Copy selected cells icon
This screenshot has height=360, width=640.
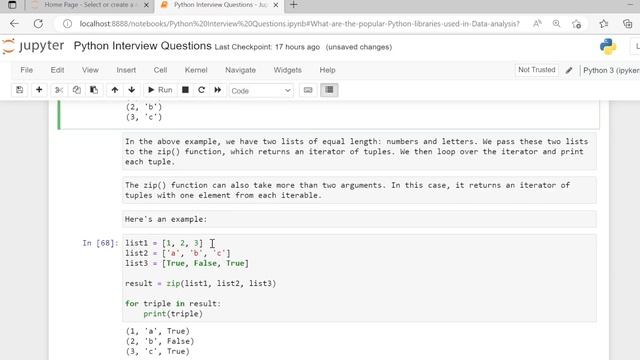pyautogui.click(x=76, y=90)
